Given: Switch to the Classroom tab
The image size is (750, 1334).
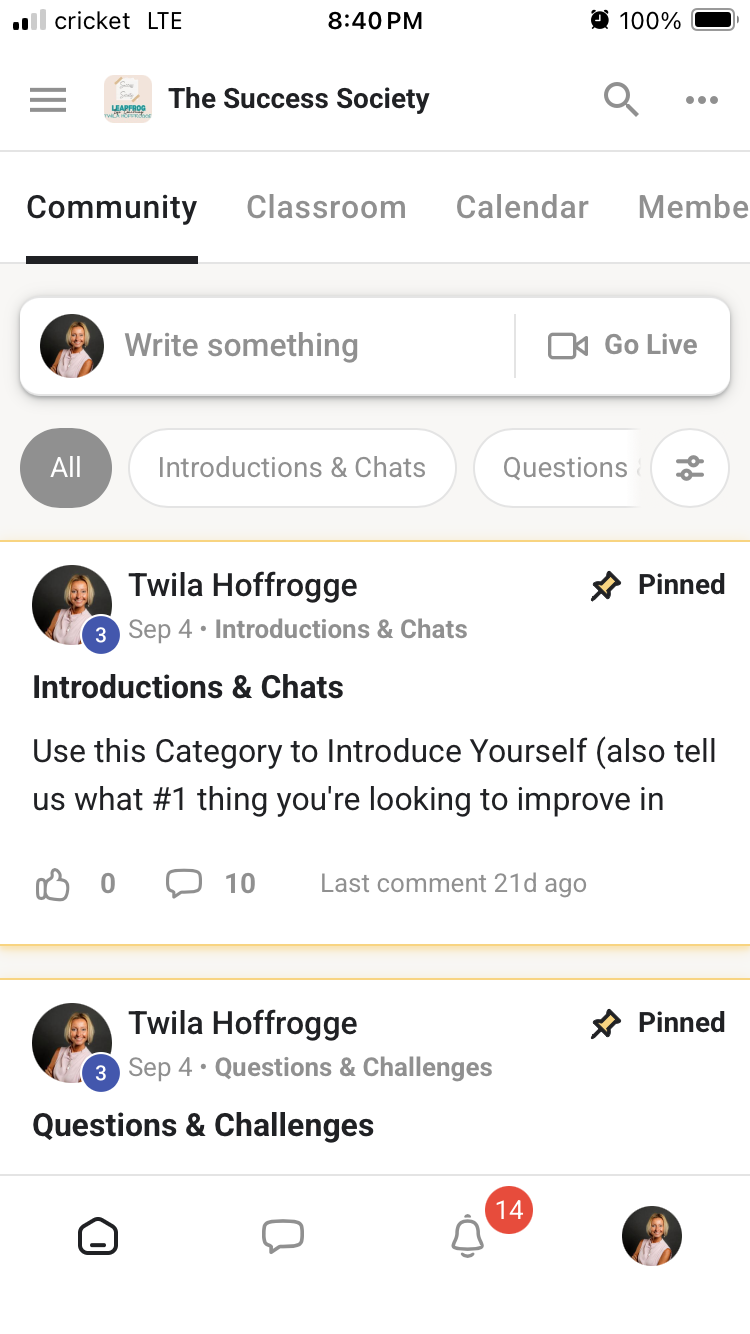Looking at the screenshot, I should click(326, 207).
